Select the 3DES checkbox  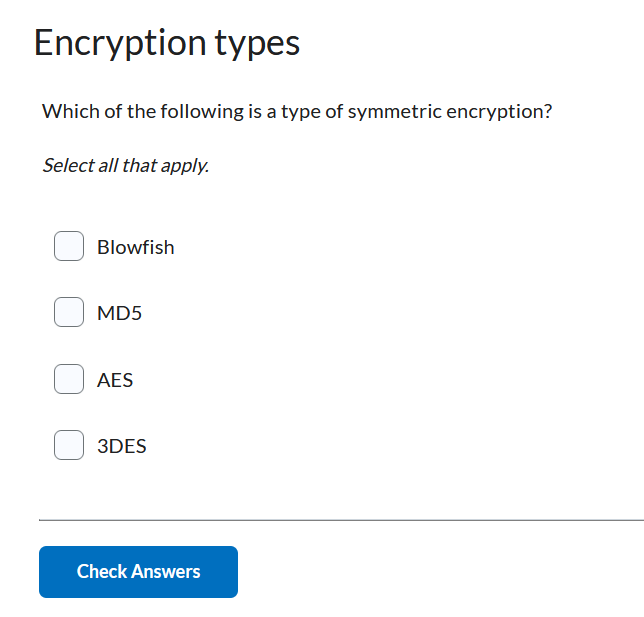(68, 445)
